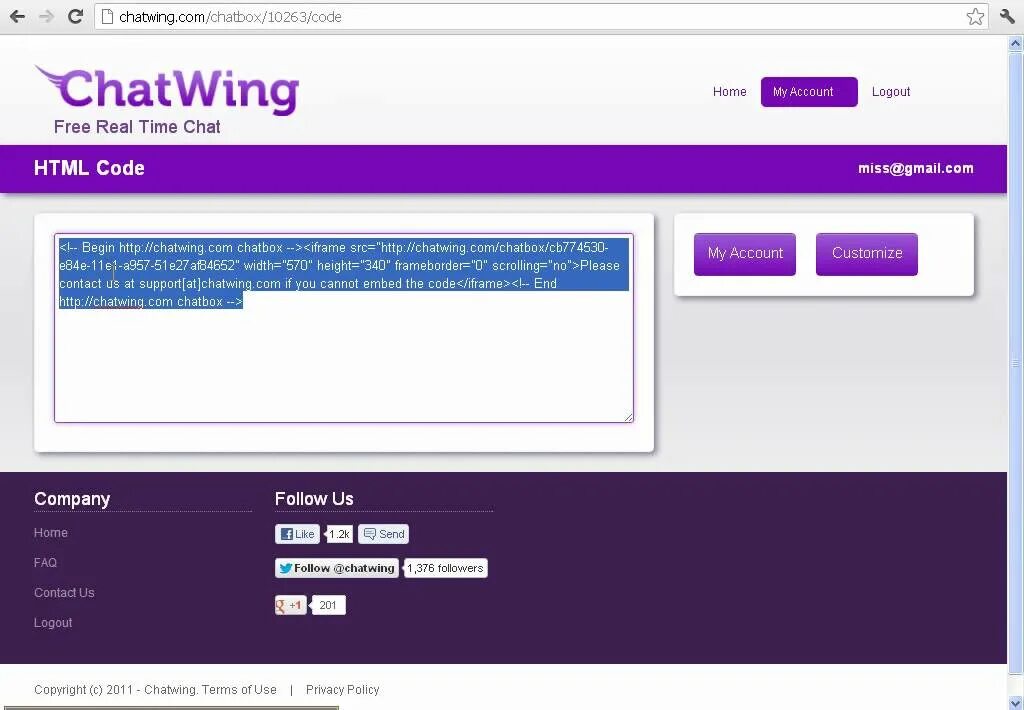The width and height of the screenshot is (1024, 710).
Task: Open Home in the top navigation
Action: point(729,91)
